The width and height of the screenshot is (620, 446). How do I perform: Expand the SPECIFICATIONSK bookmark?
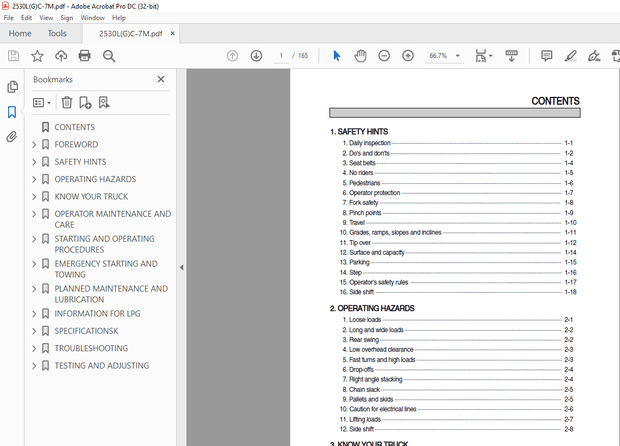point(34,331)
